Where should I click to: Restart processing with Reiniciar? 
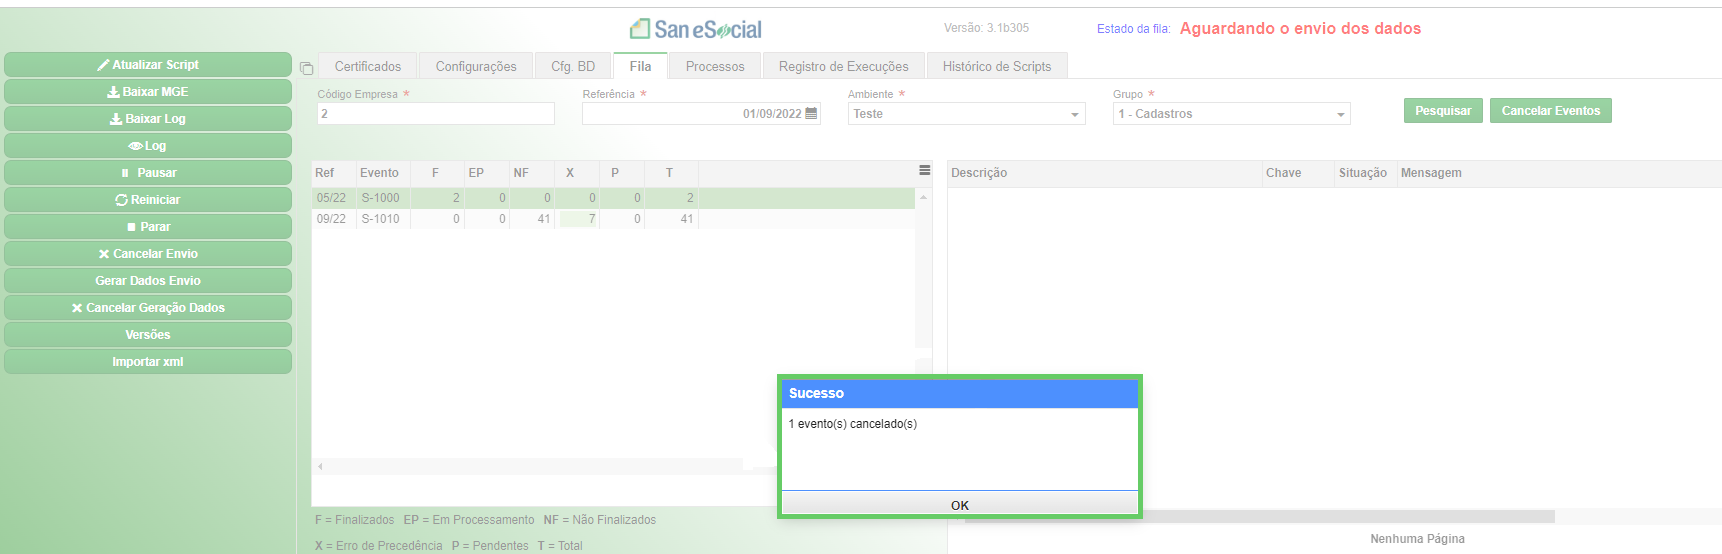148,200
